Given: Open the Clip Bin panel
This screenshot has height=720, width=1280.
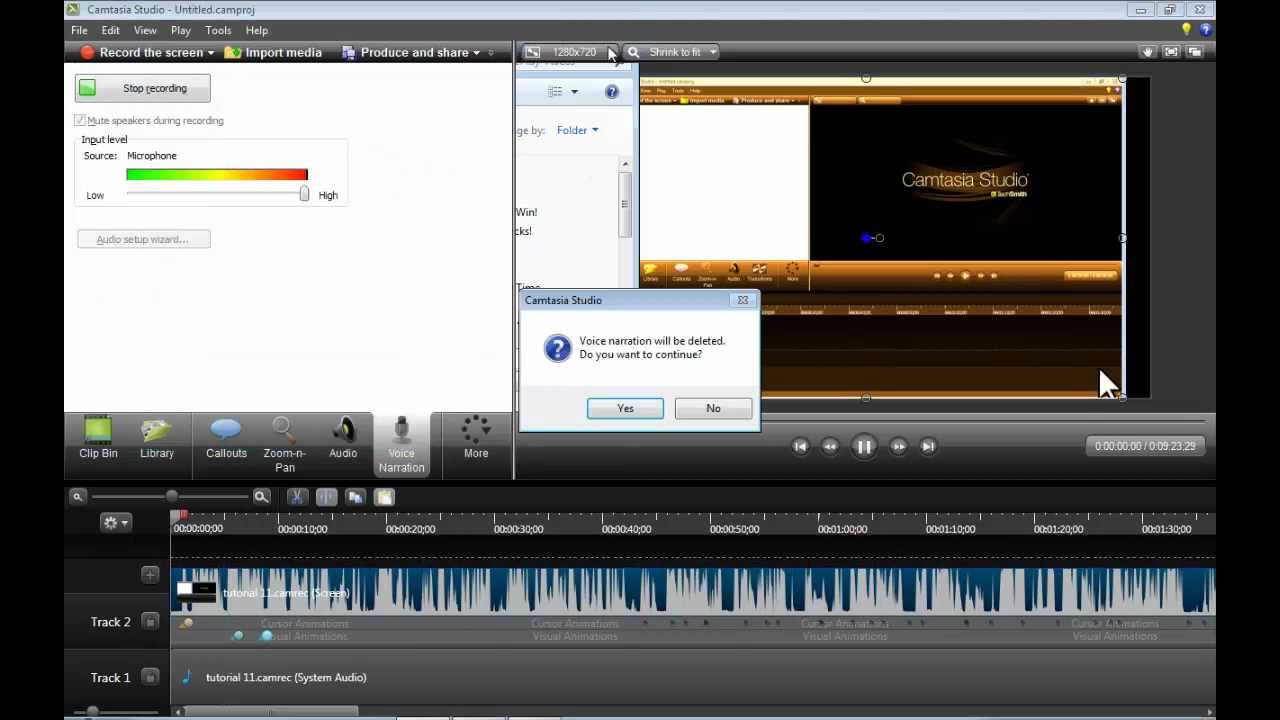Looking at the screenshot, I should (98, 438).
